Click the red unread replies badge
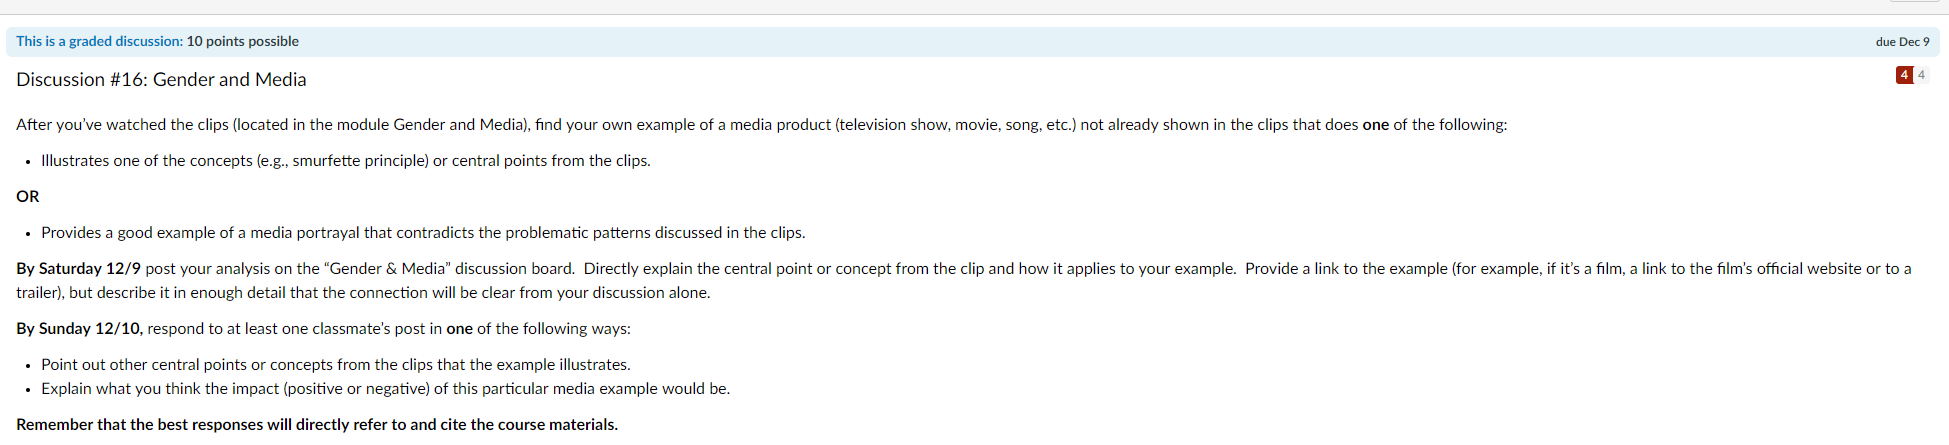 click(1904, 75)
